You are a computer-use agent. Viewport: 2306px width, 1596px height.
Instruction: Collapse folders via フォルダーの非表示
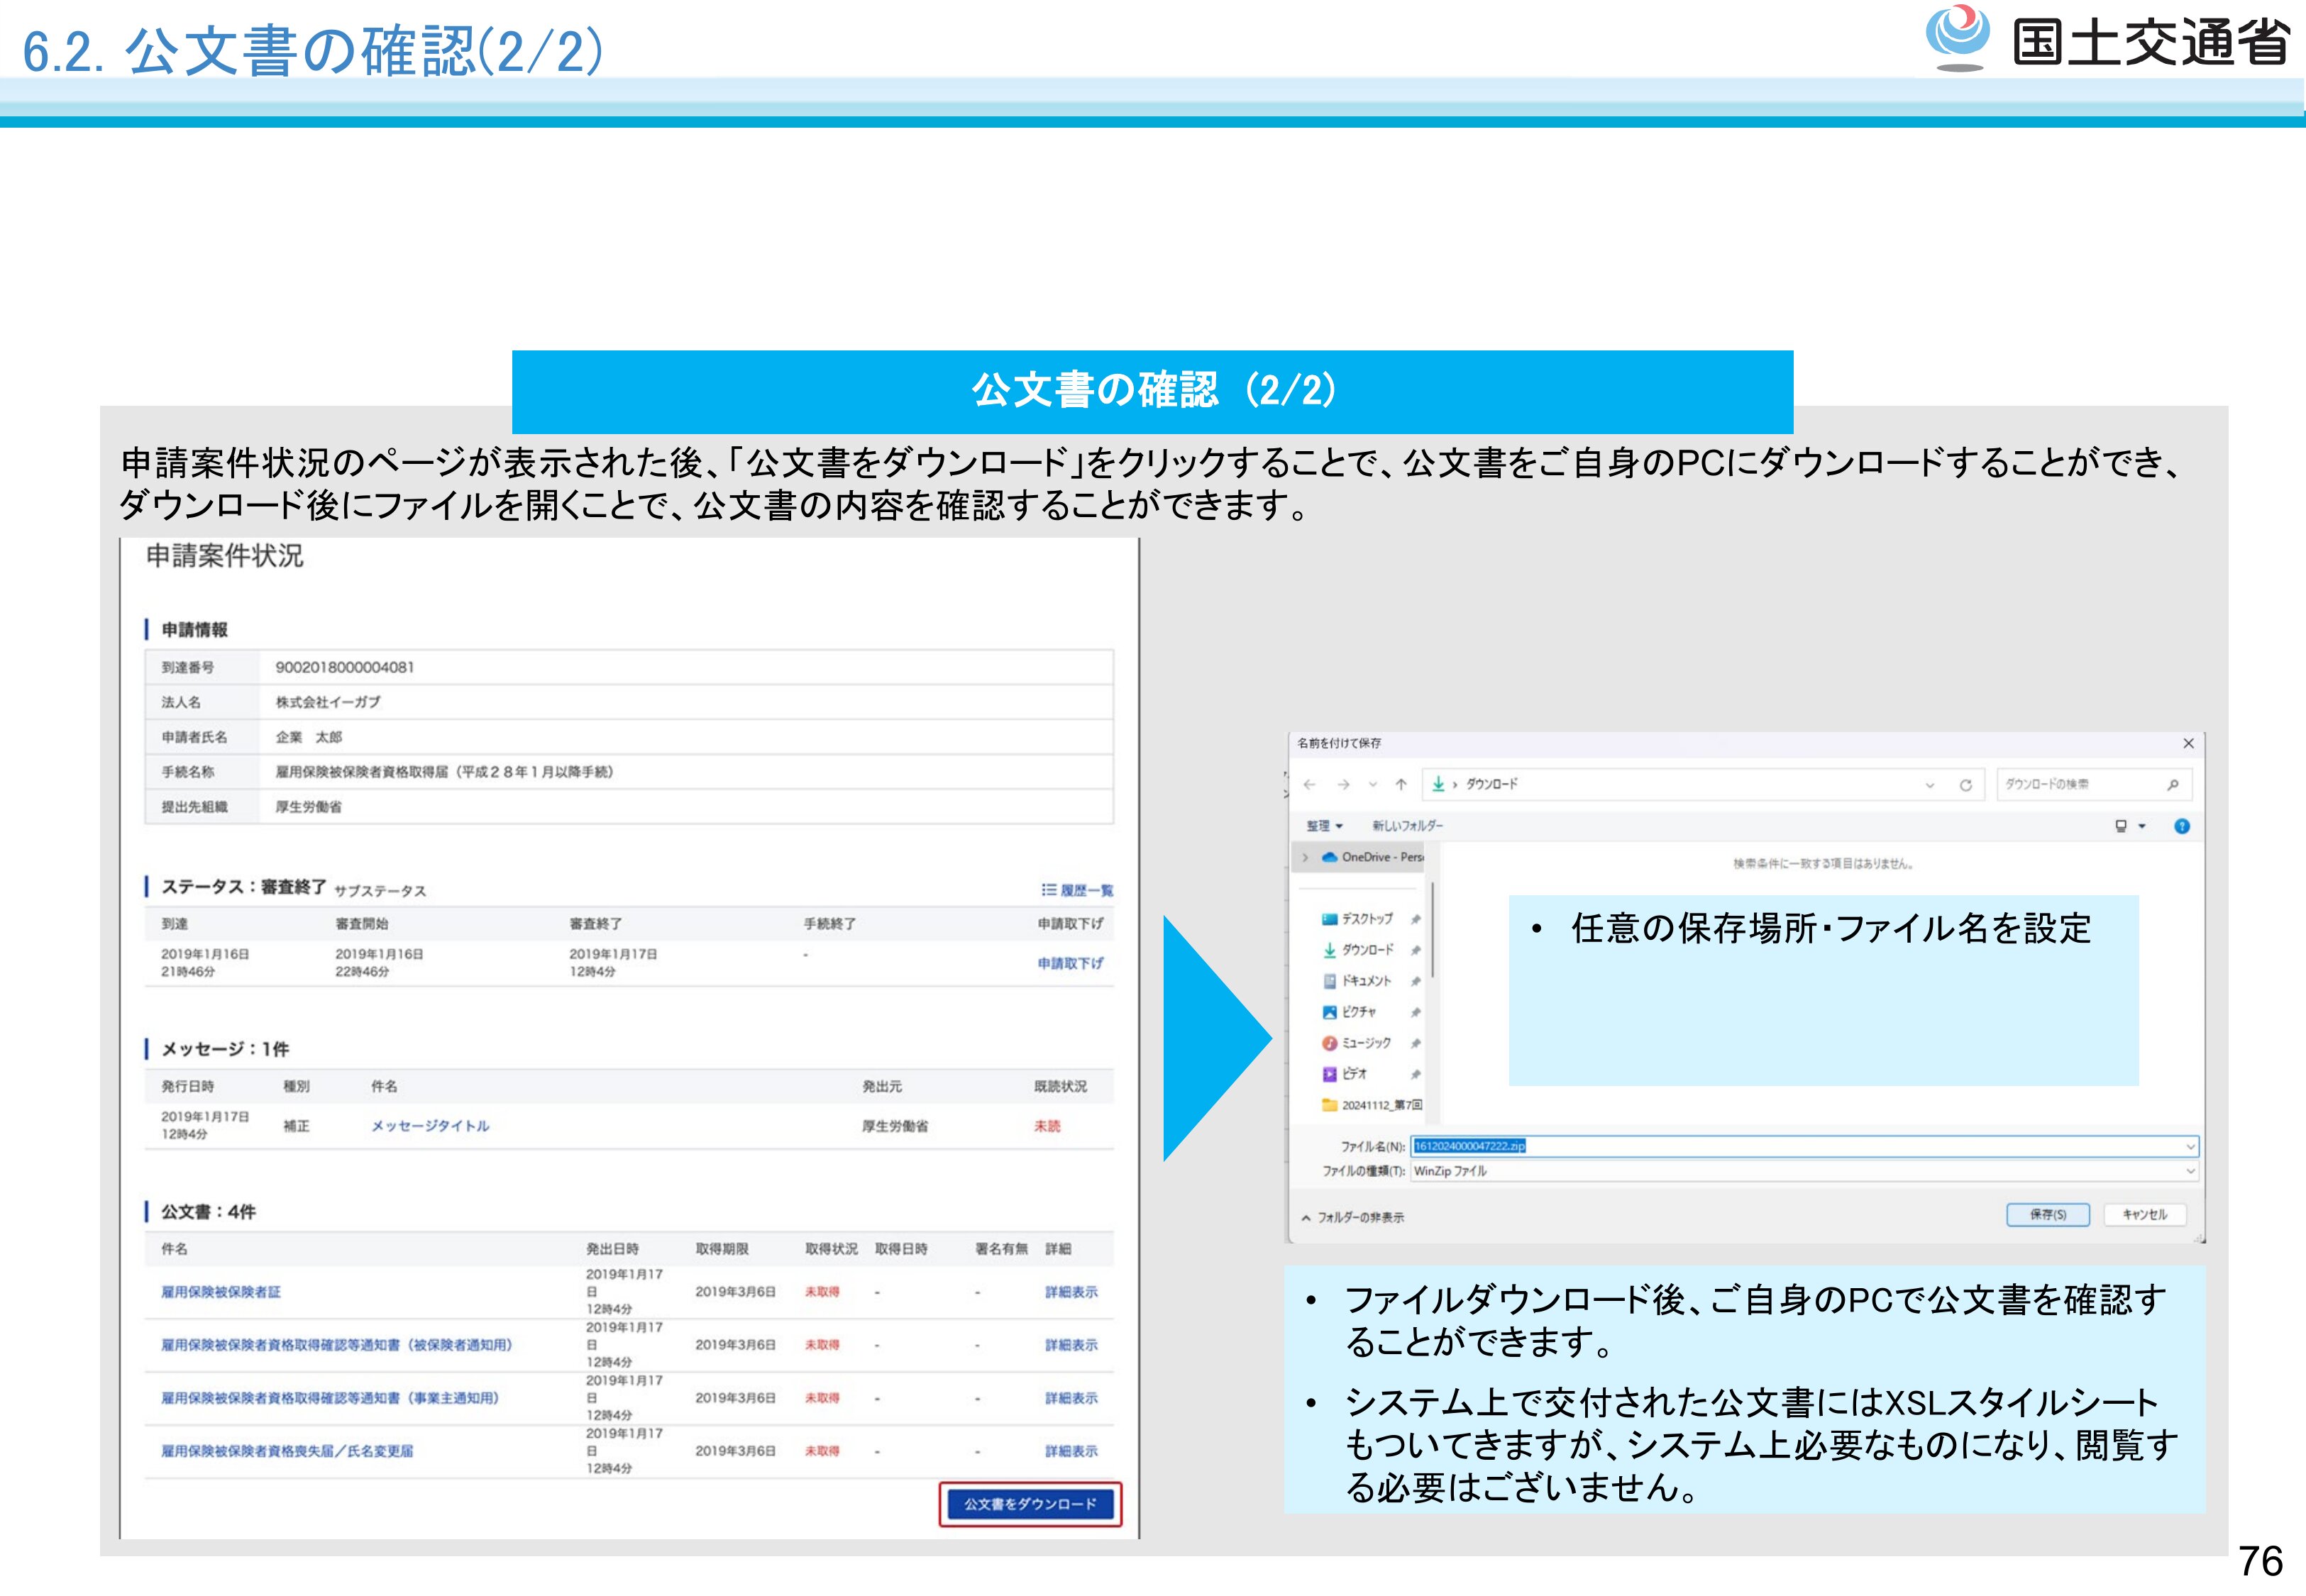(1352, 1217)
